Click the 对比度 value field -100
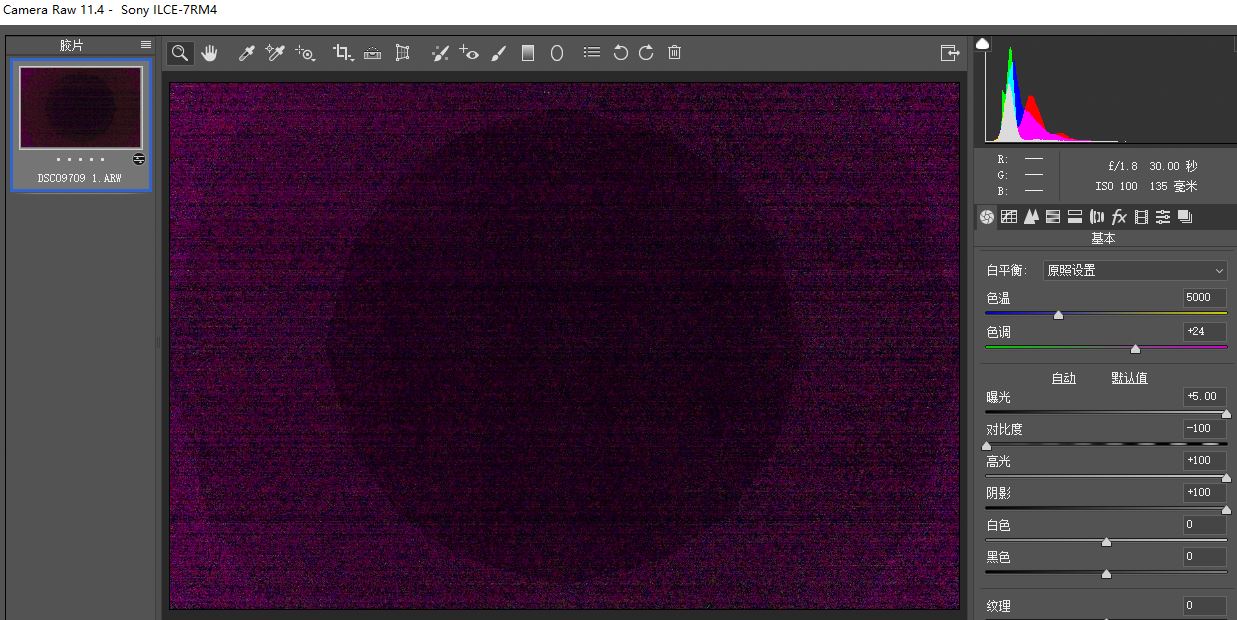1237x620 pixels. pyautogui.click(x=1204, y=428)
